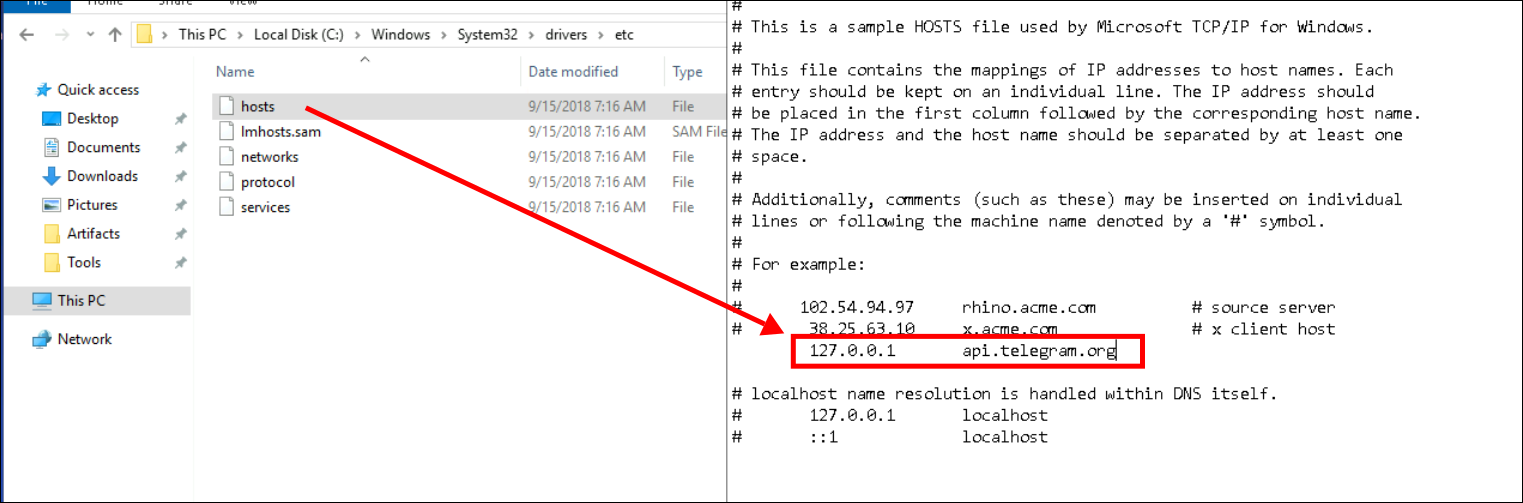Click the SAM File type cell for lmhosts.sam
This screenshot has height=503, width=1523.
(x=699, y=131)
